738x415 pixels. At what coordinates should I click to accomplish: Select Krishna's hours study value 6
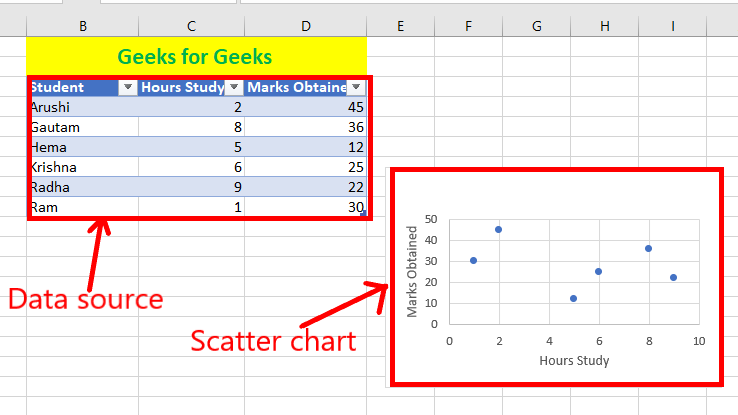point(192,167)
